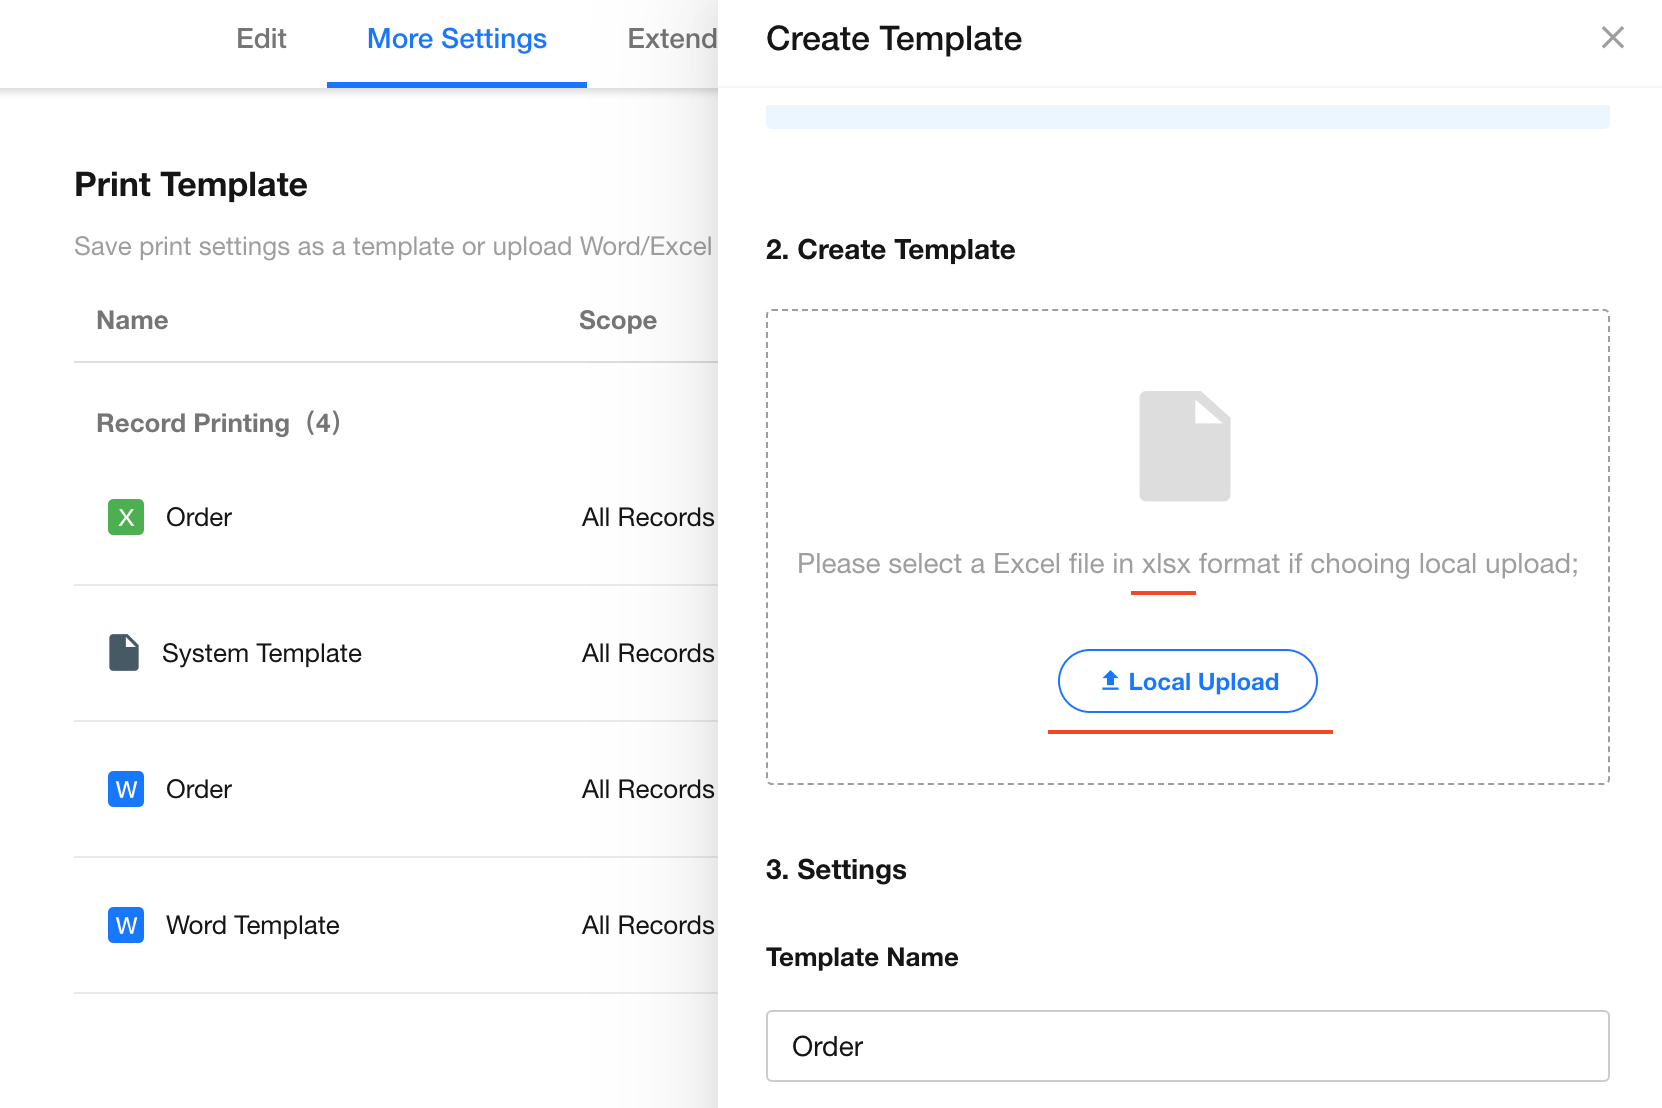Open the System Template entry
Screen dimensions: 1662x1108
(262, 653)
